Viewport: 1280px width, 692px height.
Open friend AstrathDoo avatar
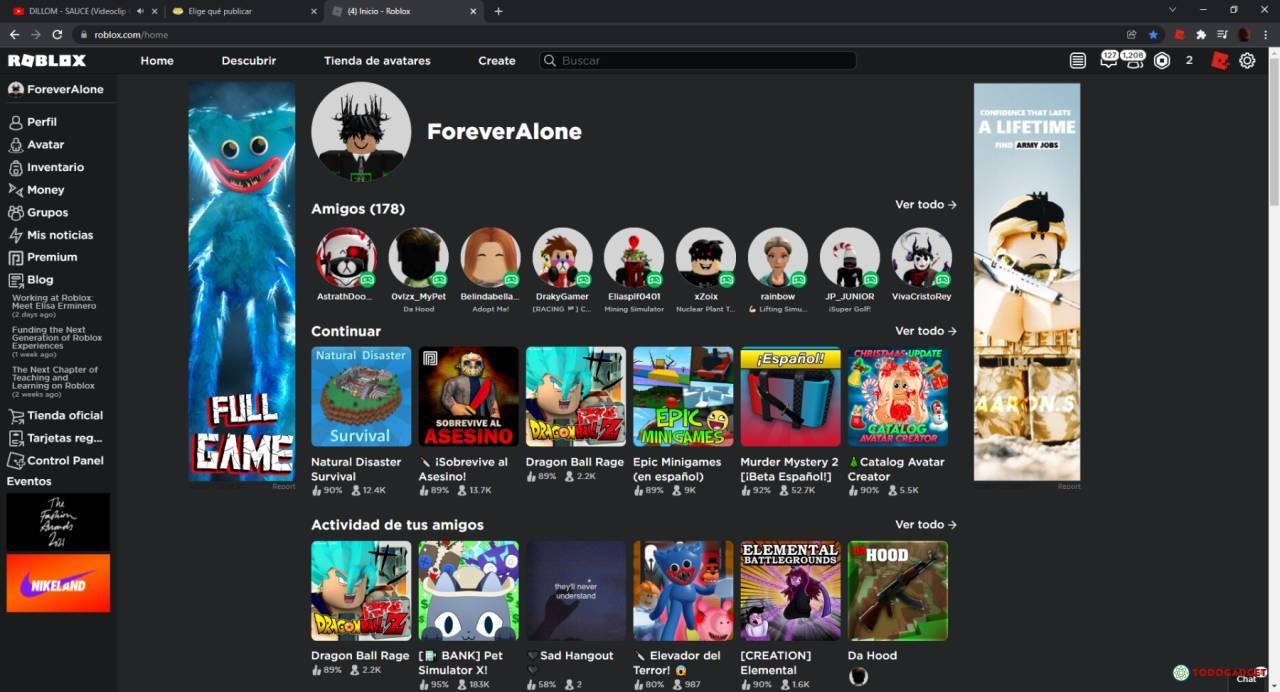(x=346, y=258)
